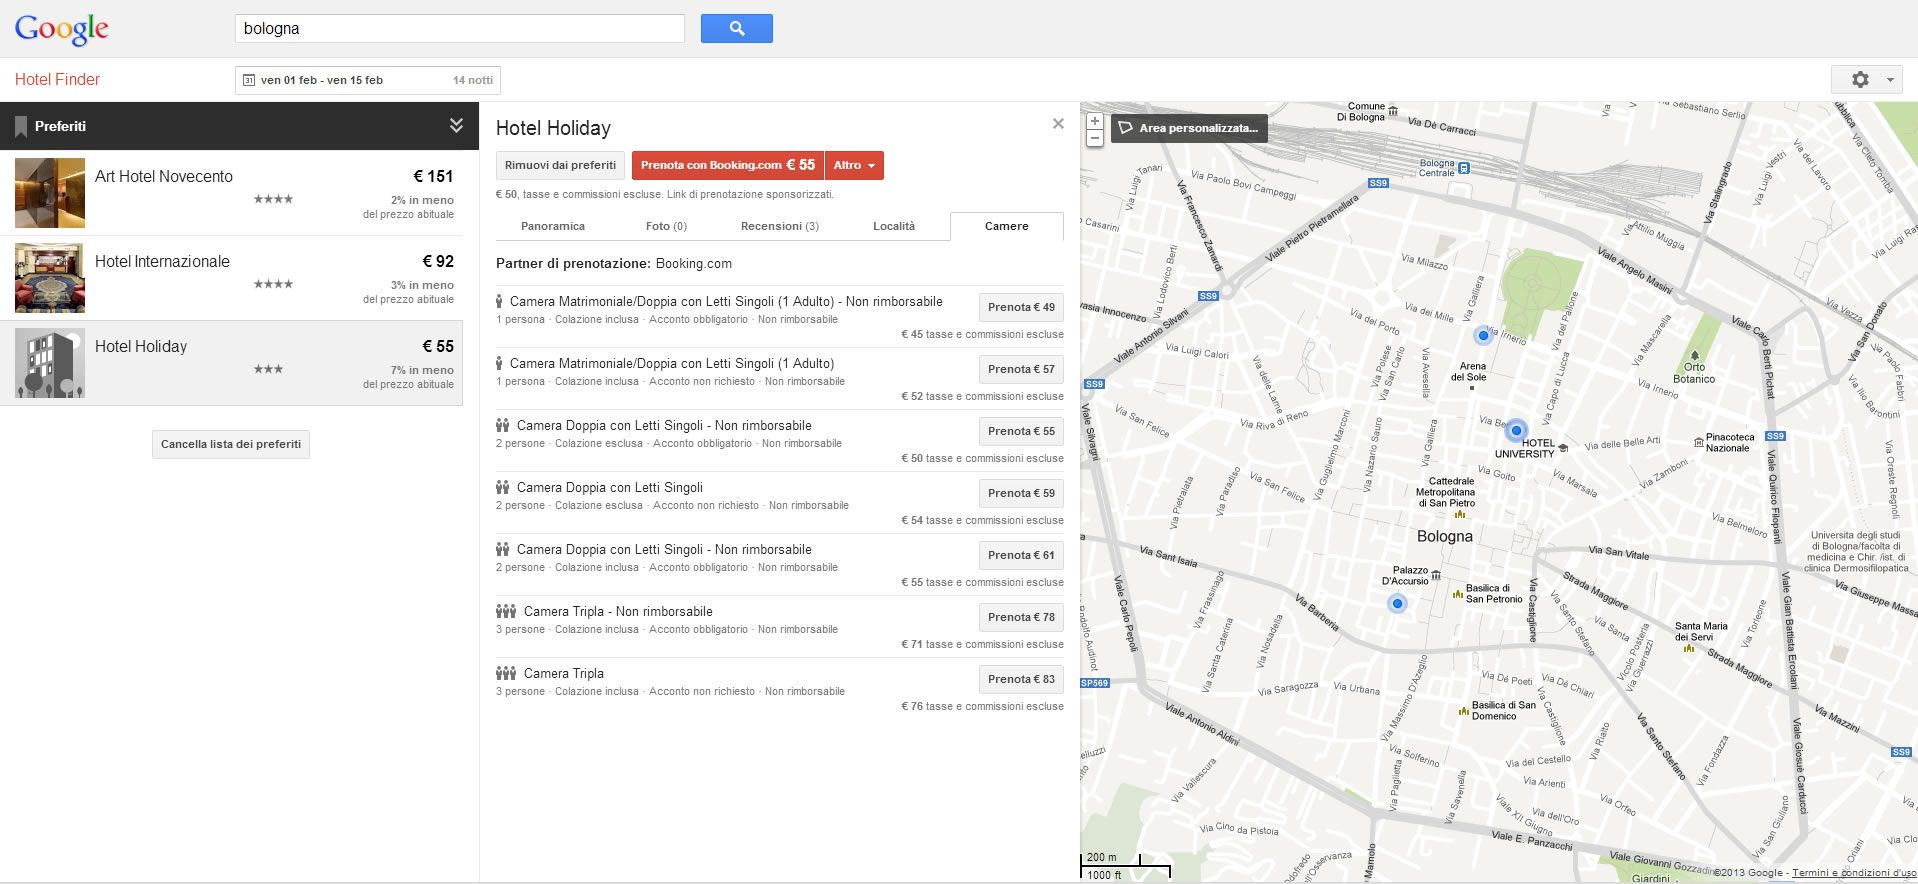Close the Hotel Holiday details panel
The image size is (1918, 884).
[1058, 124]
